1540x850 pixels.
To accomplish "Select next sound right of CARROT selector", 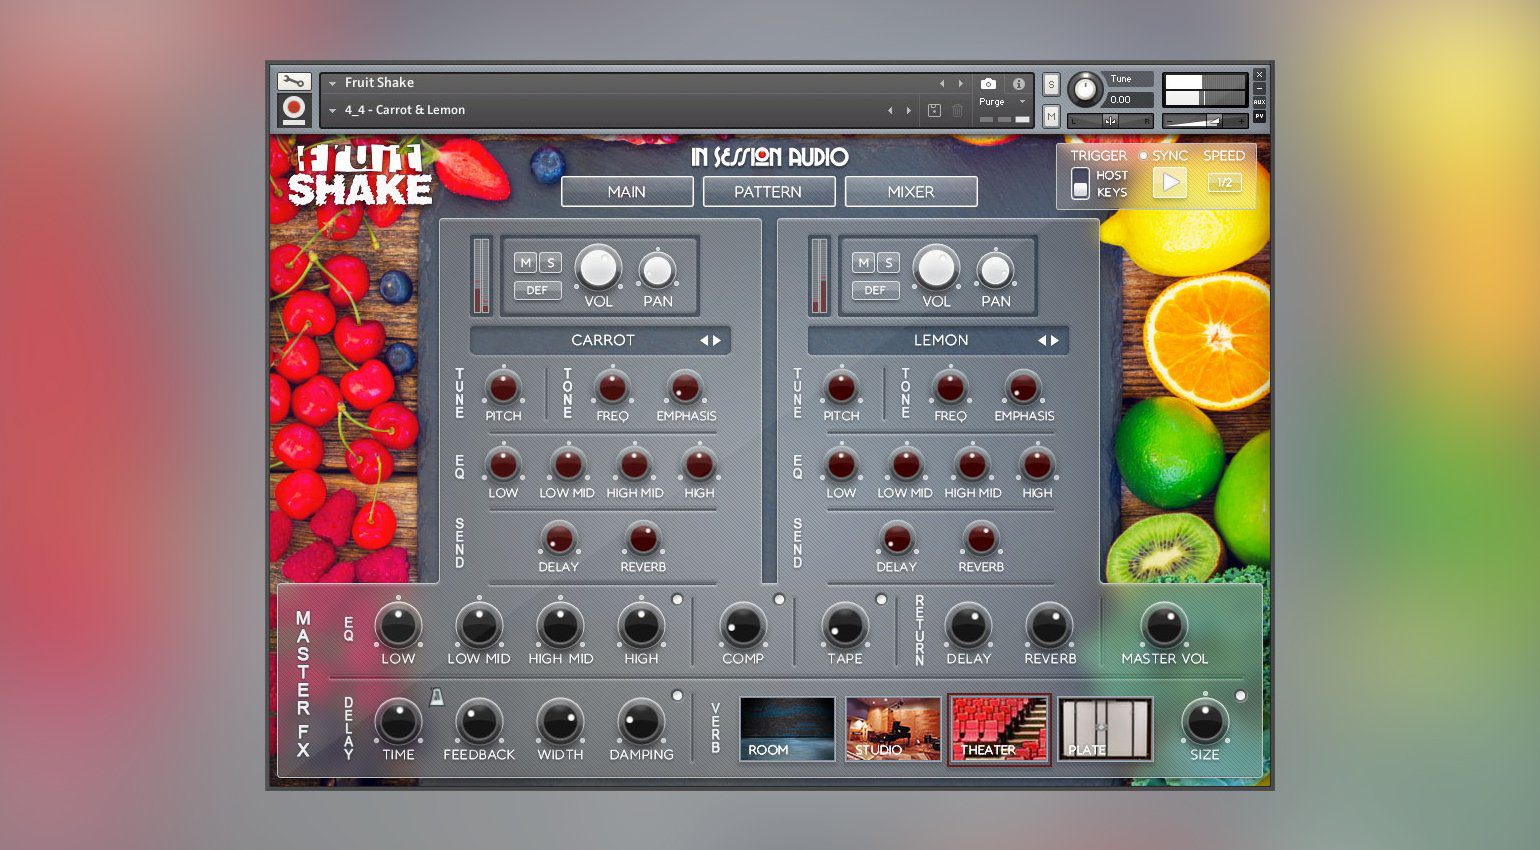I will 717,340.
